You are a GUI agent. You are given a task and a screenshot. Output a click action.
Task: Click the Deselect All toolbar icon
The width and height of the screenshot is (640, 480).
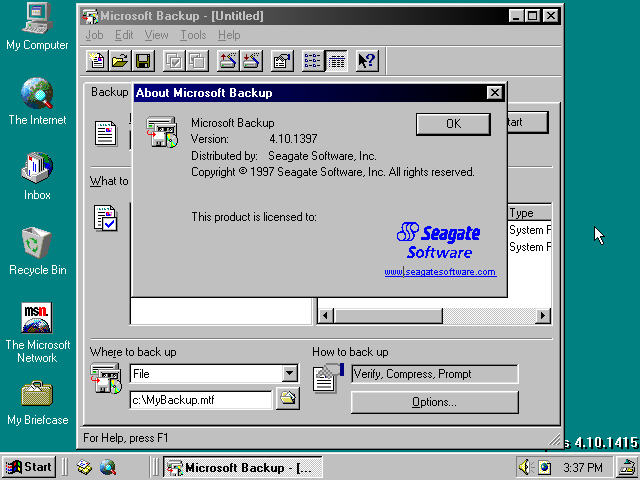tap(197, 61)
